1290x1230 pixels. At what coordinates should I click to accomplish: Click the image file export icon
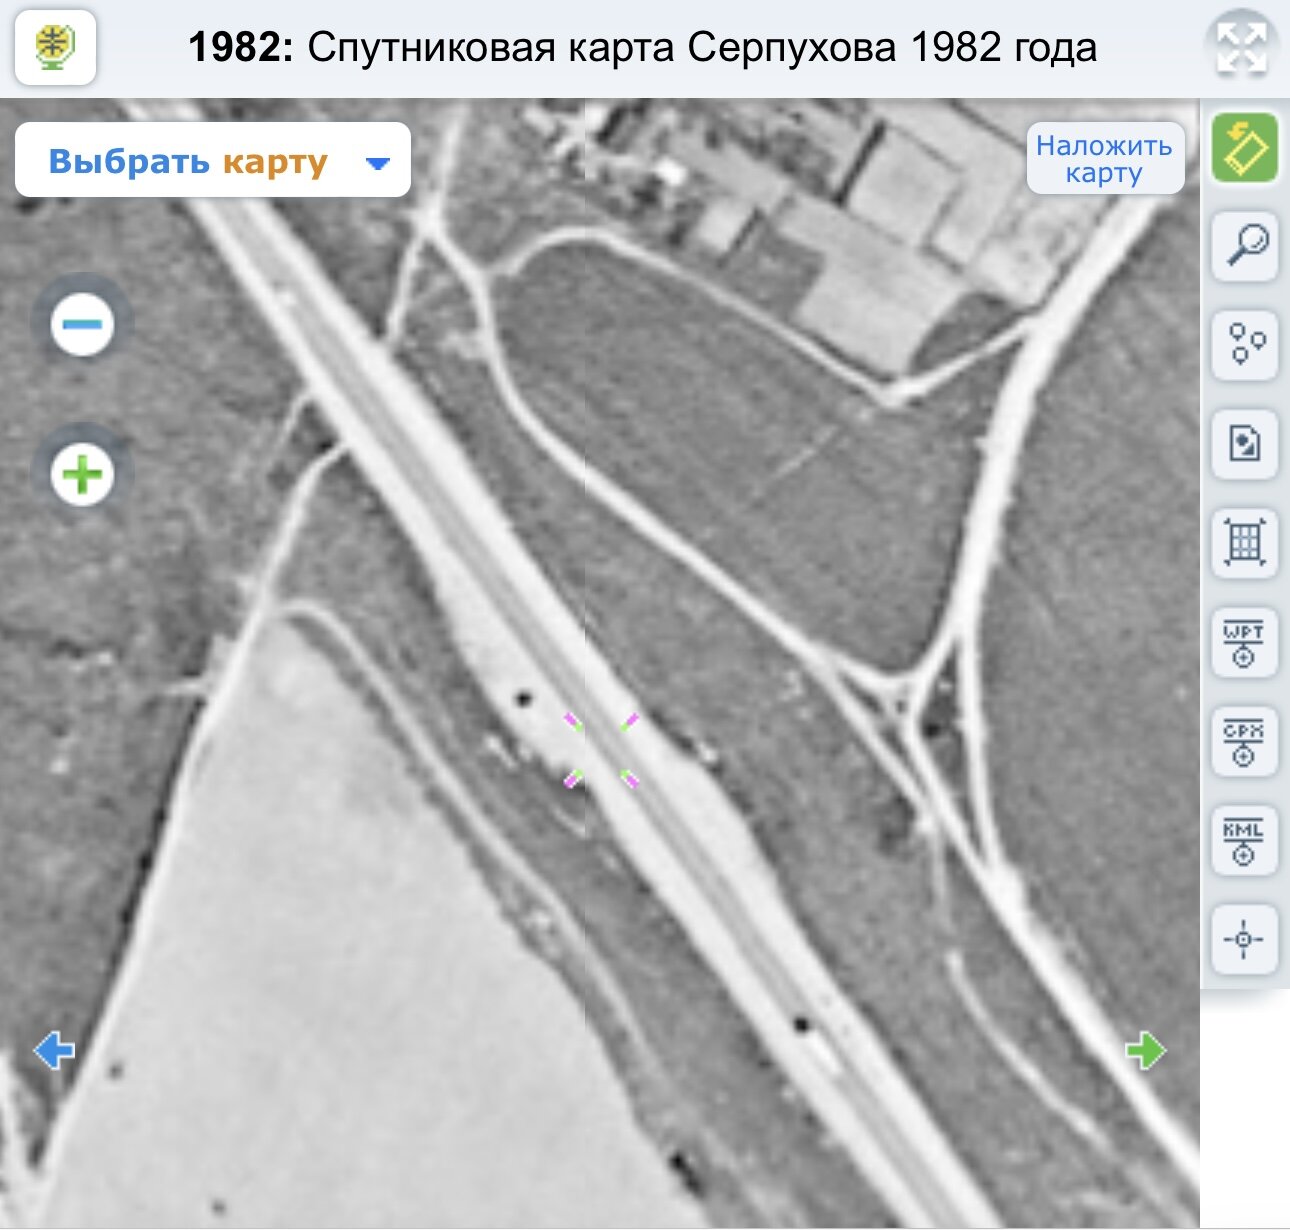pos(1244,443)
